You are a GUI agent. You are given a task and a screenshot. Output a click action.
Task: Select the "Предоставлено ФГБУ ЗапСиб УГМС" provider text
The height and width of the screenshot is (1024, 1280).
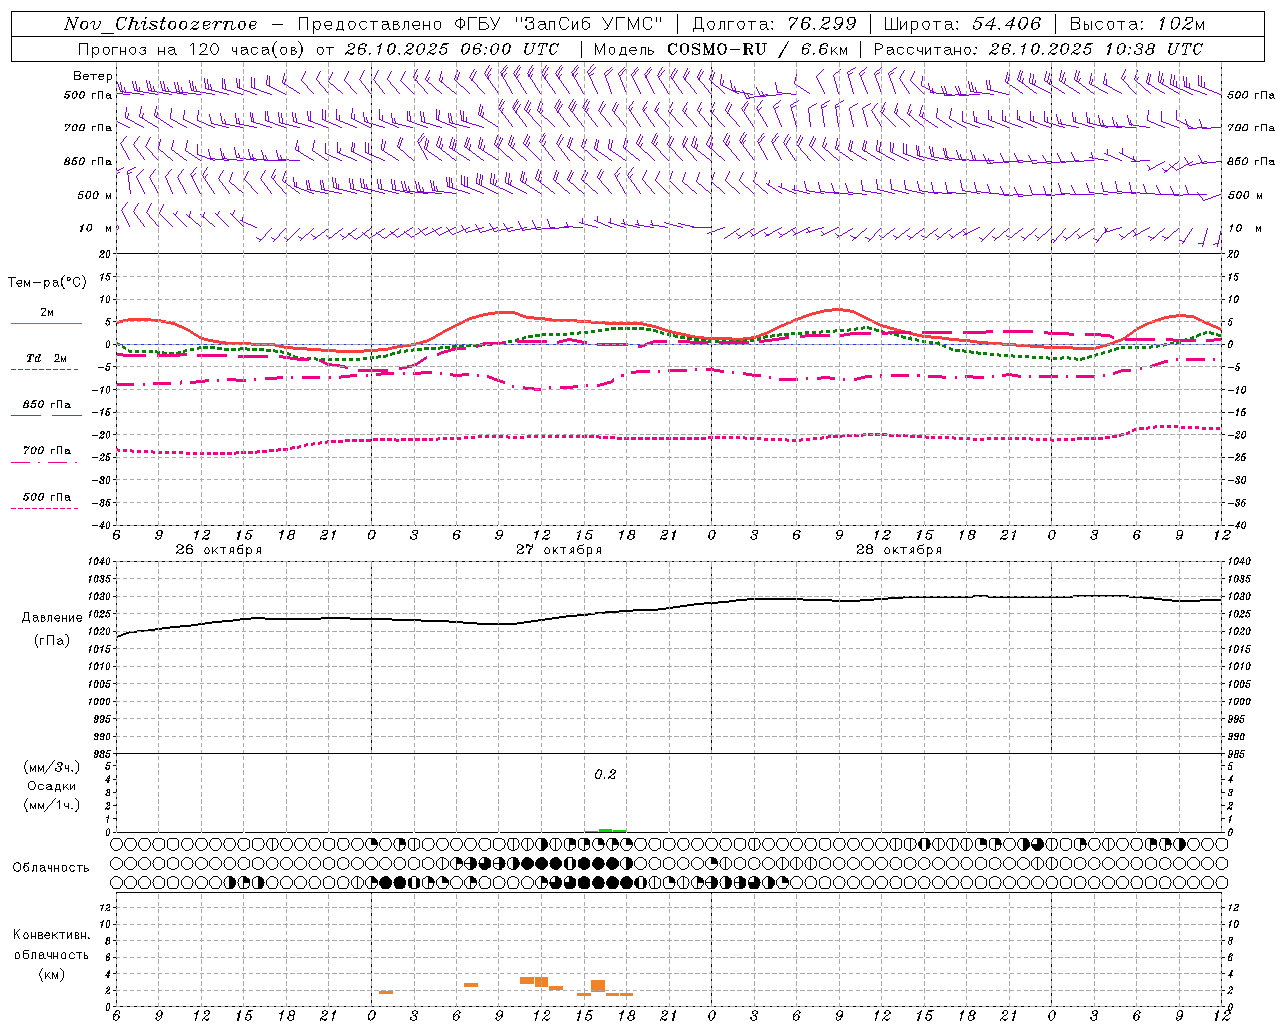[x=480, y=24]
